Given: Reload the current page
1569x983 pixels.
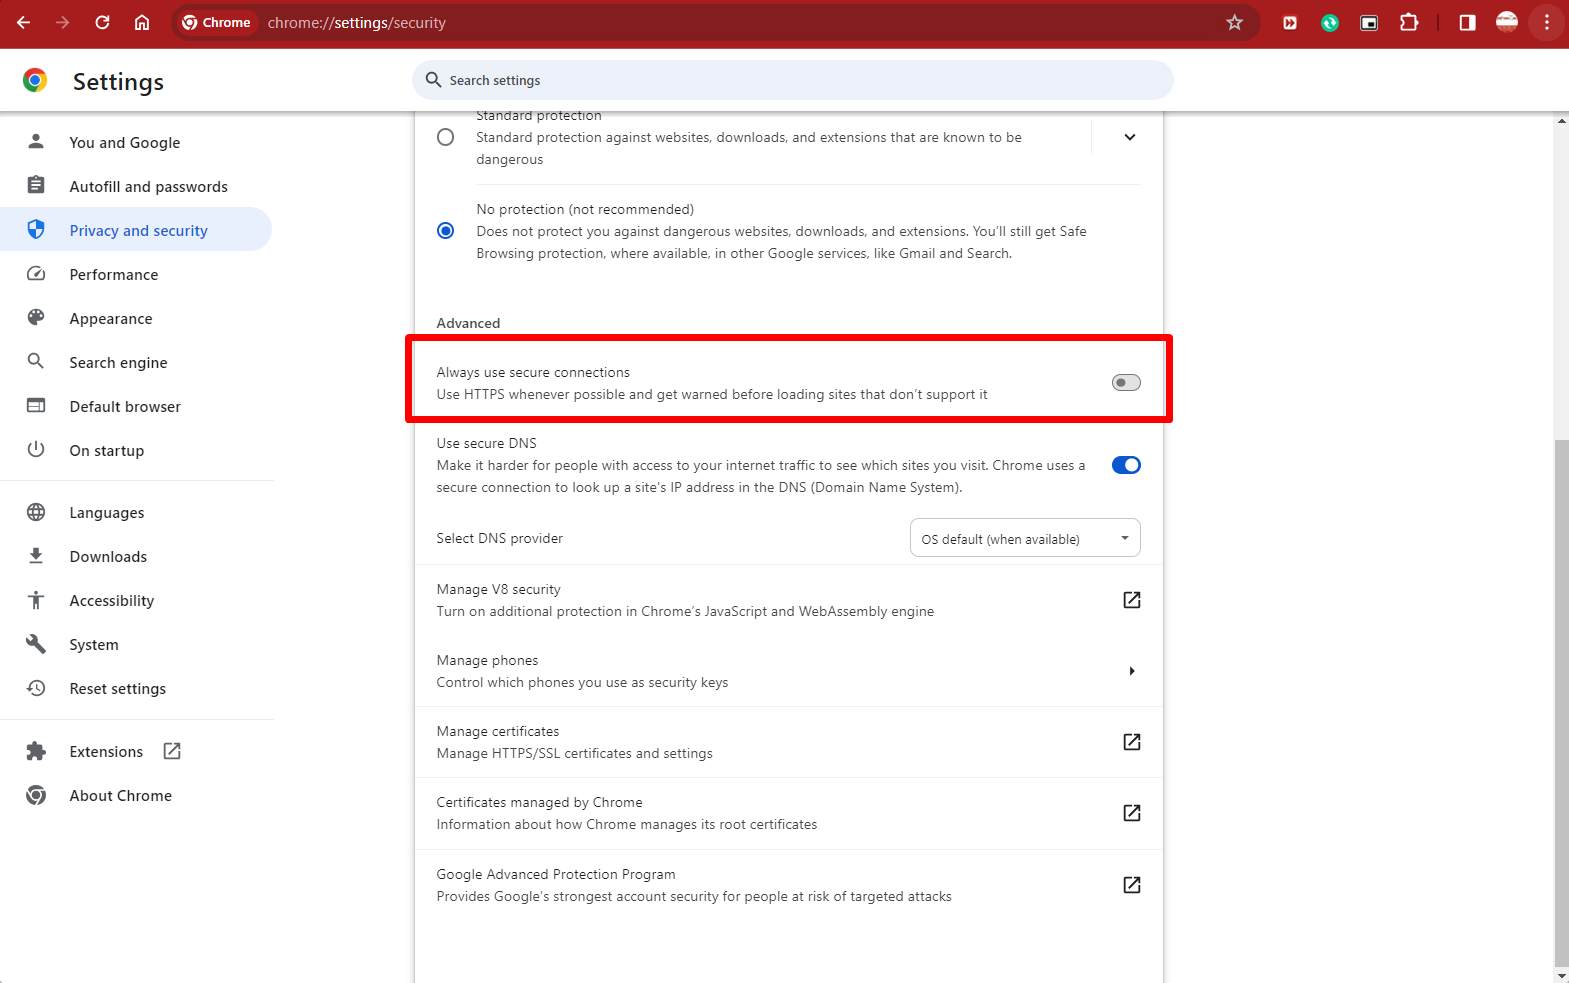Looking at the screenshot, I should (102, 22).
